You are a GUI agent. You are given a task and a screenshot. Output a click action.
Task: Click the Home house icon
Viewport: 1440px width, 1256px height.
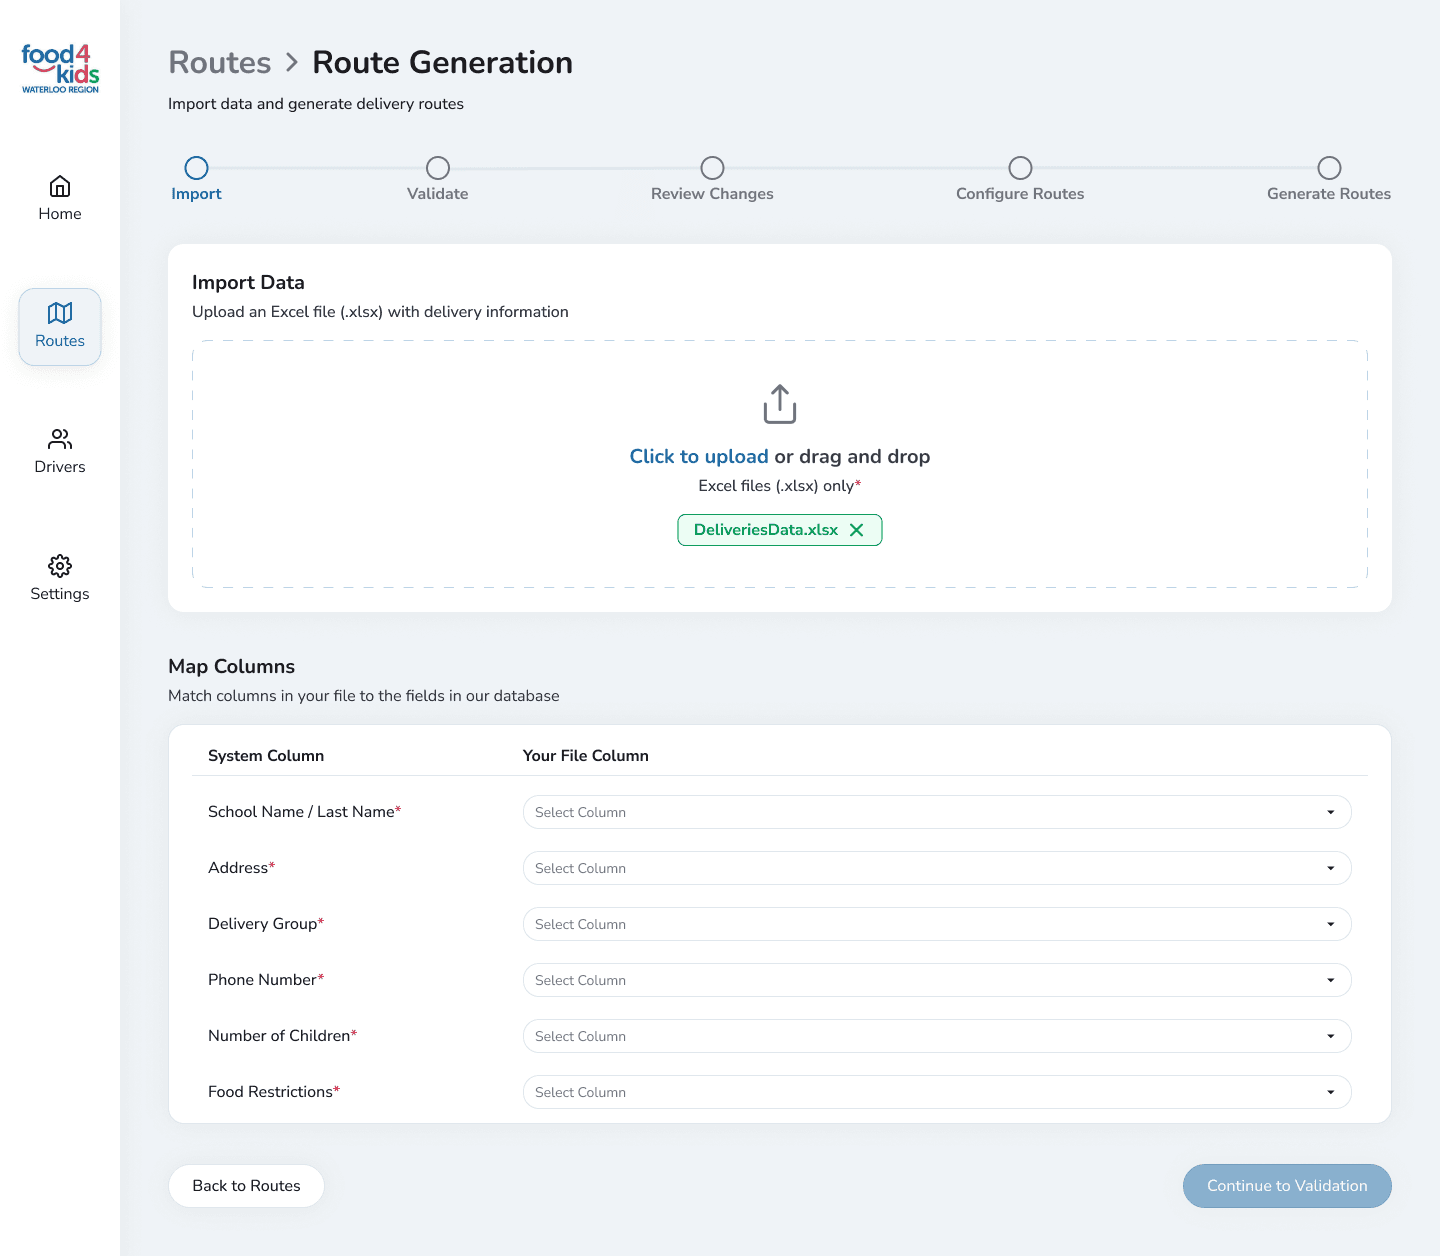60,186
